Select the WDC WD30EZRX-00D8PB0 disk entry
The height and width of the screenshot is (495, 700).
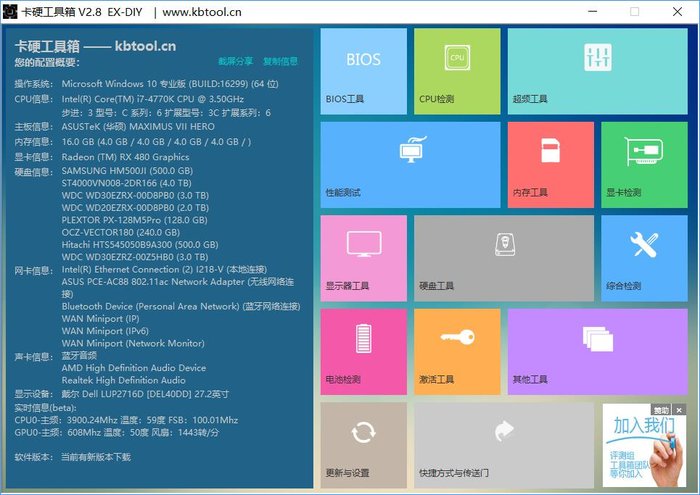[x=135, y=195]
